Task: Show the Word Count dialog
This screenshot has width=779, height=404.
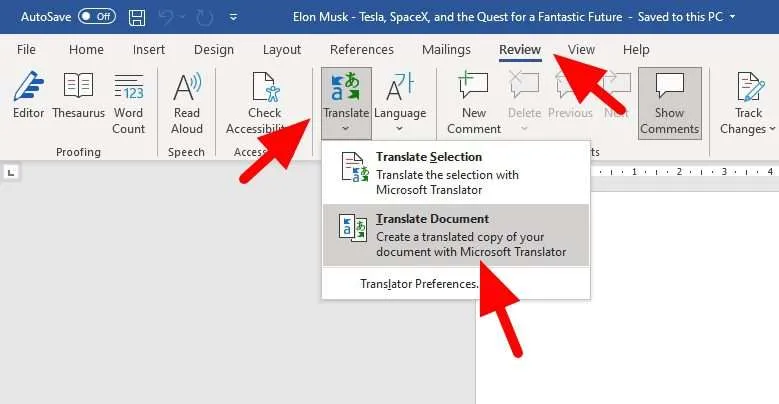Action: pyautogui.click(x=128, y=103)
